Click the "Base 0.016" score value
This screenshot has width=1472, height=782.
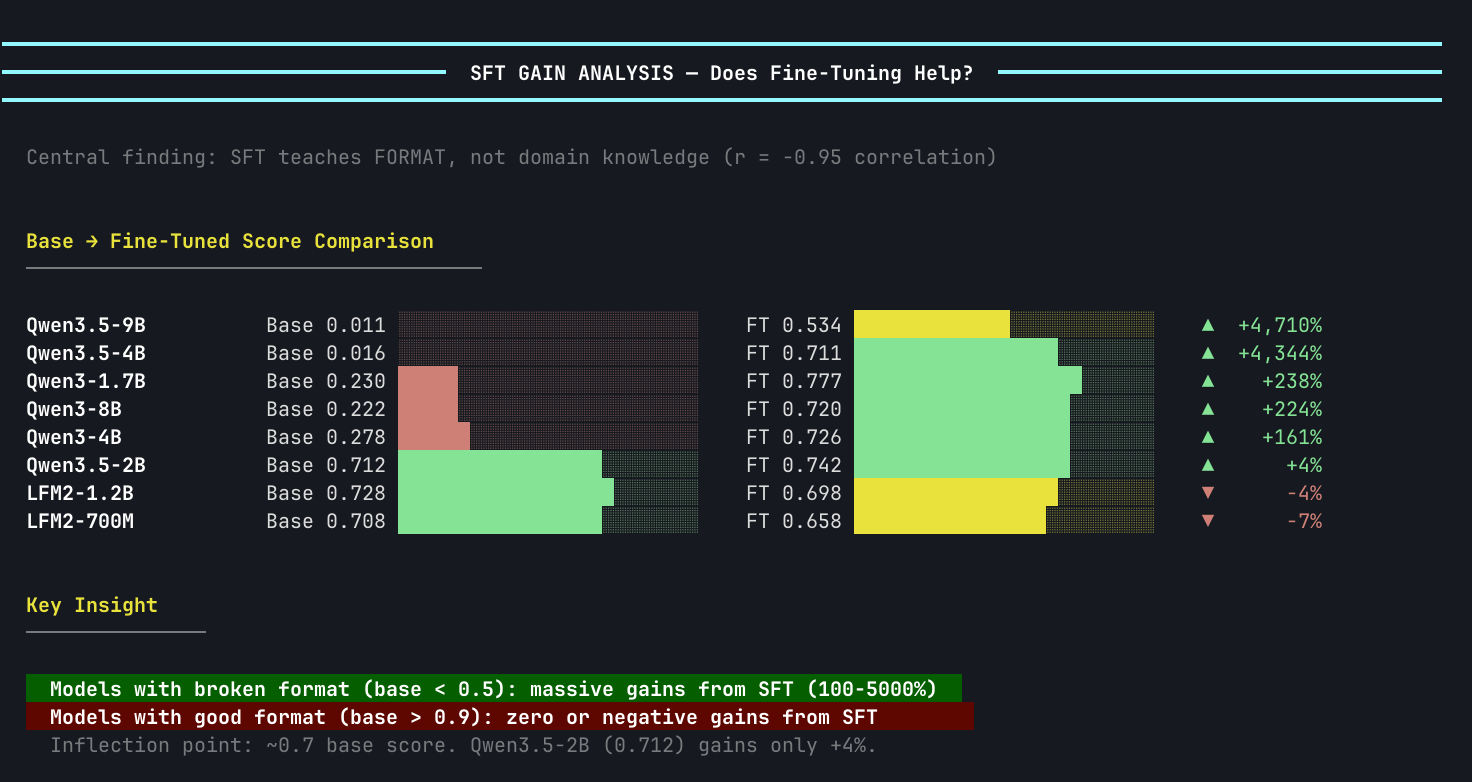click(x=326, y=353)
